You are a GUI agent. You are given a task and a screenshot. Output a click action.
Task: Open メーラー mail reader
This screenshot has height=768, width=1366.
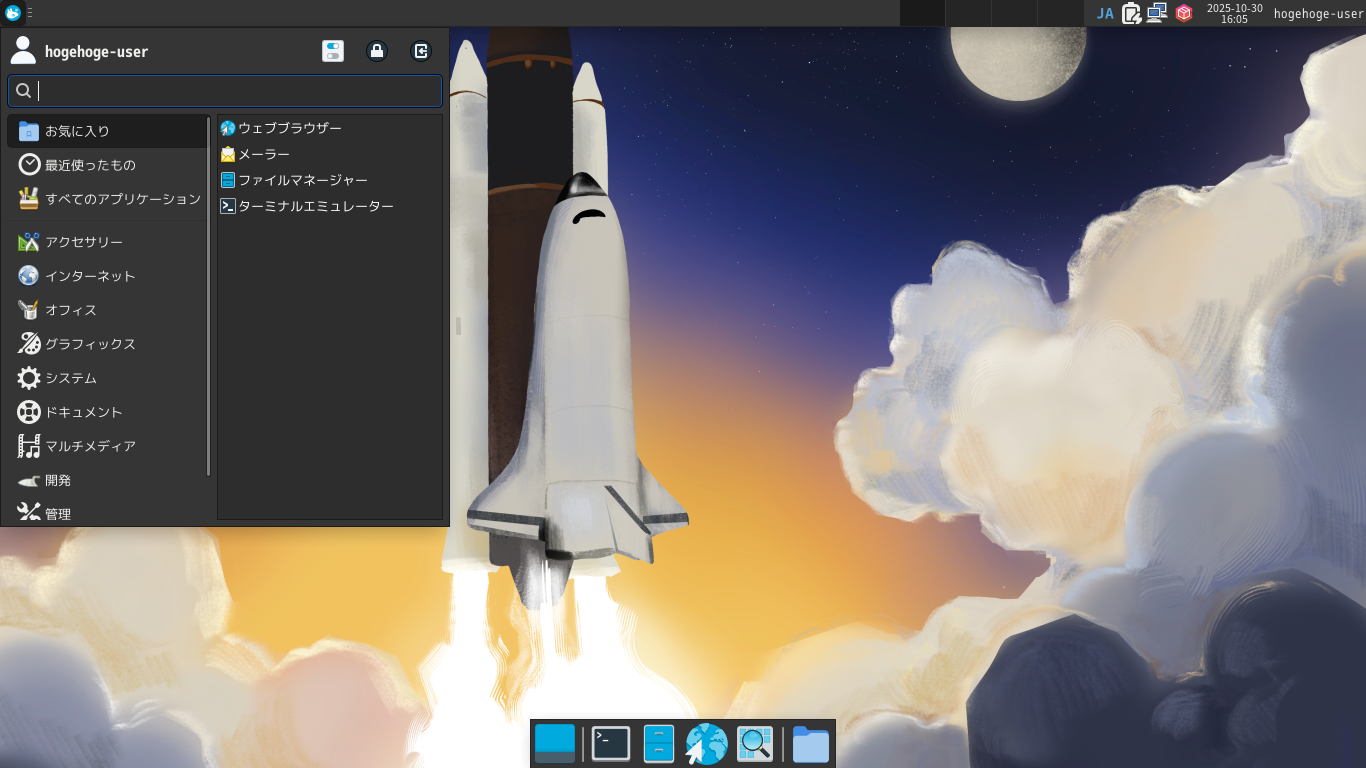pos(330,154)
